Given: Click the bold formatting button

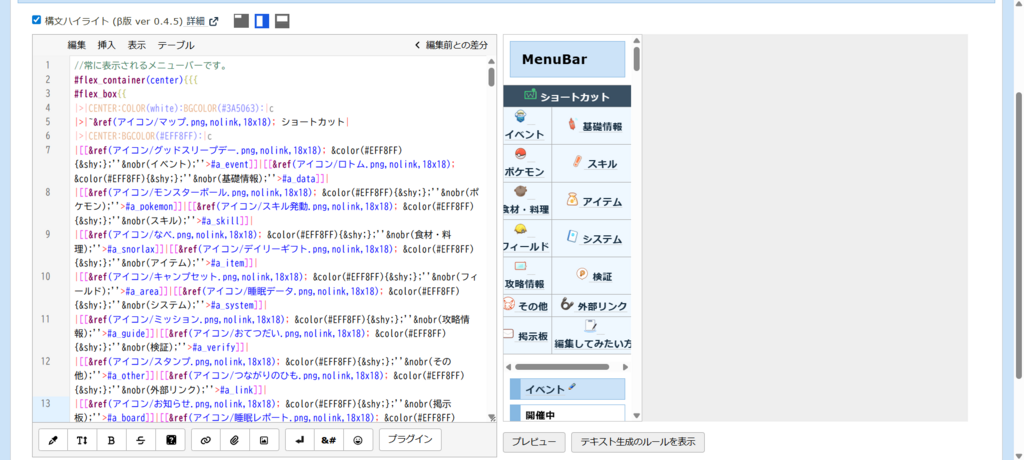Looking at the screenshot, I should 112,440.
